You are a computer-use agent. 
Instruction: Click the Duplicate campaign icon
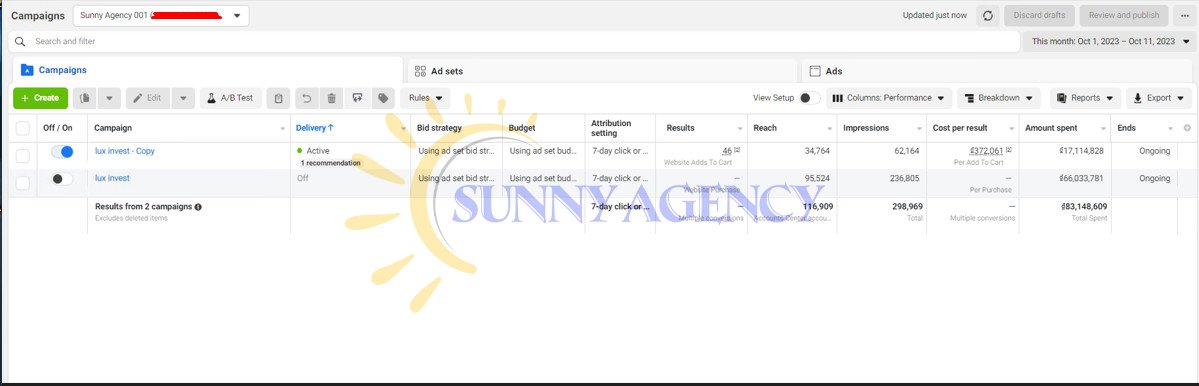[x=85, y=98]
